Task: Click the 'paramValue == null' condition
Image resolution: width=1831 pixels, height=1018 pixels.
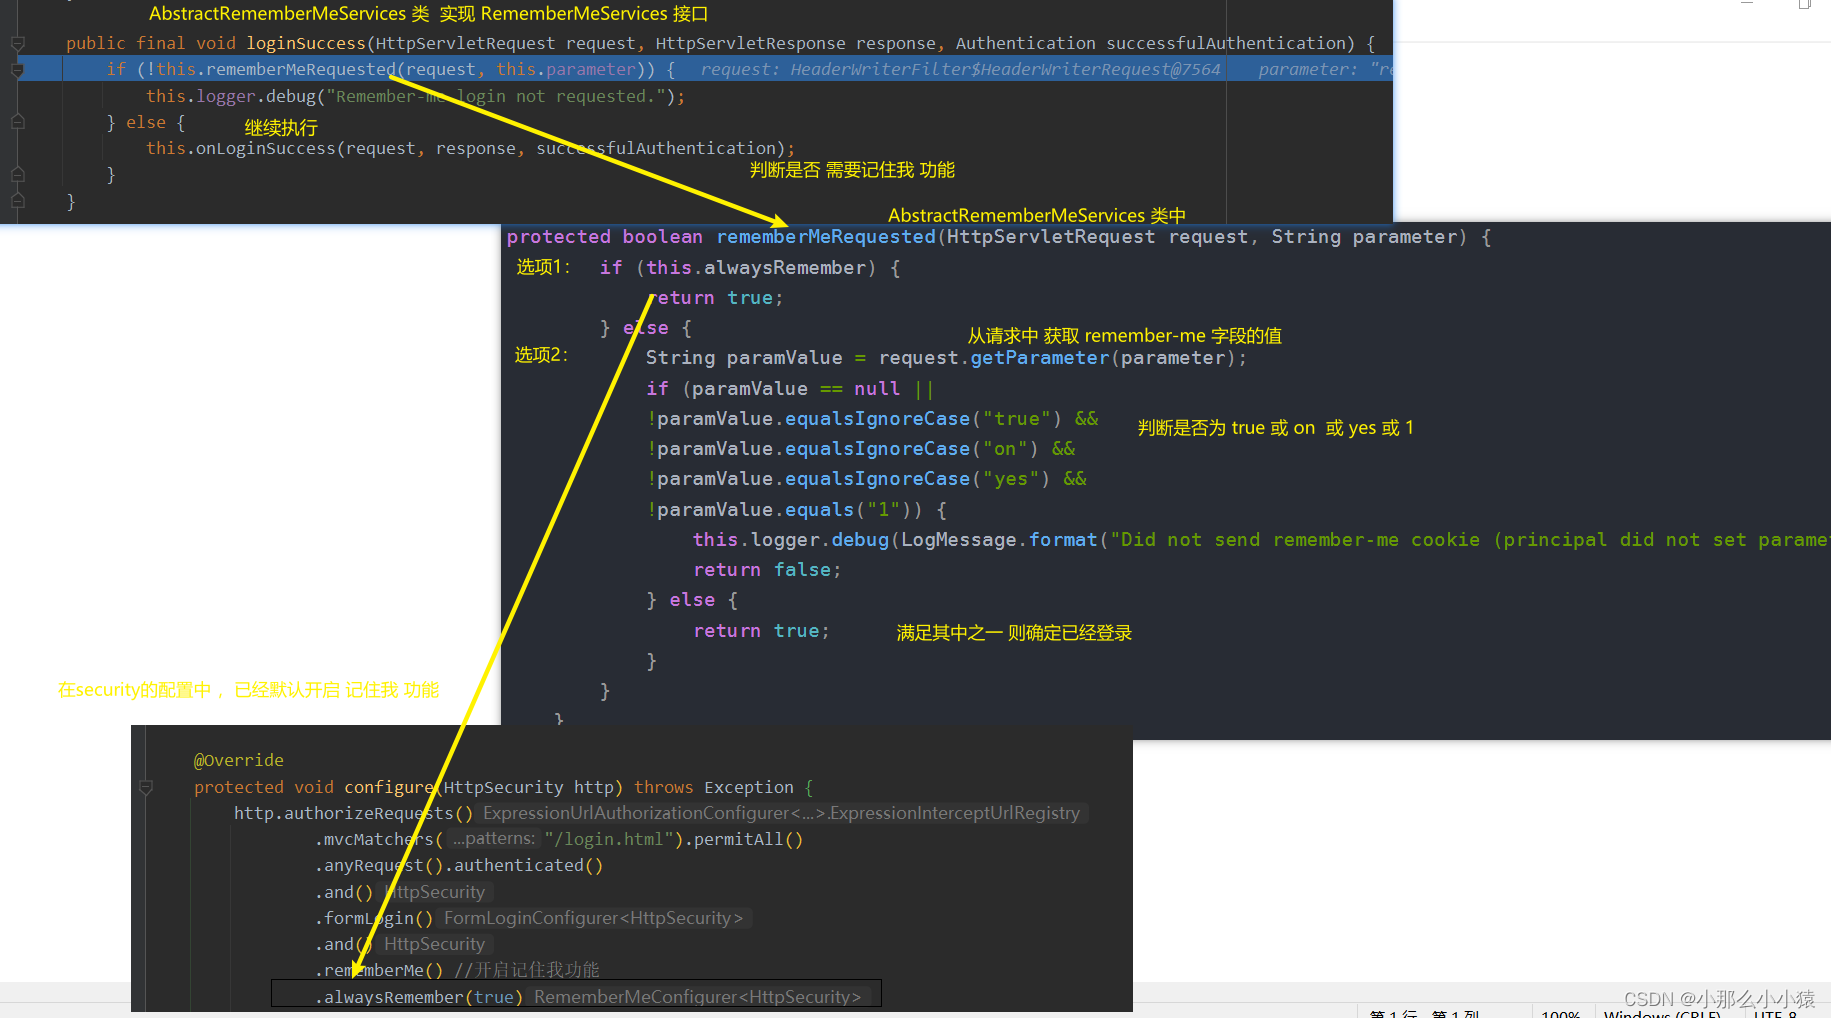Action: click(796, 389)
